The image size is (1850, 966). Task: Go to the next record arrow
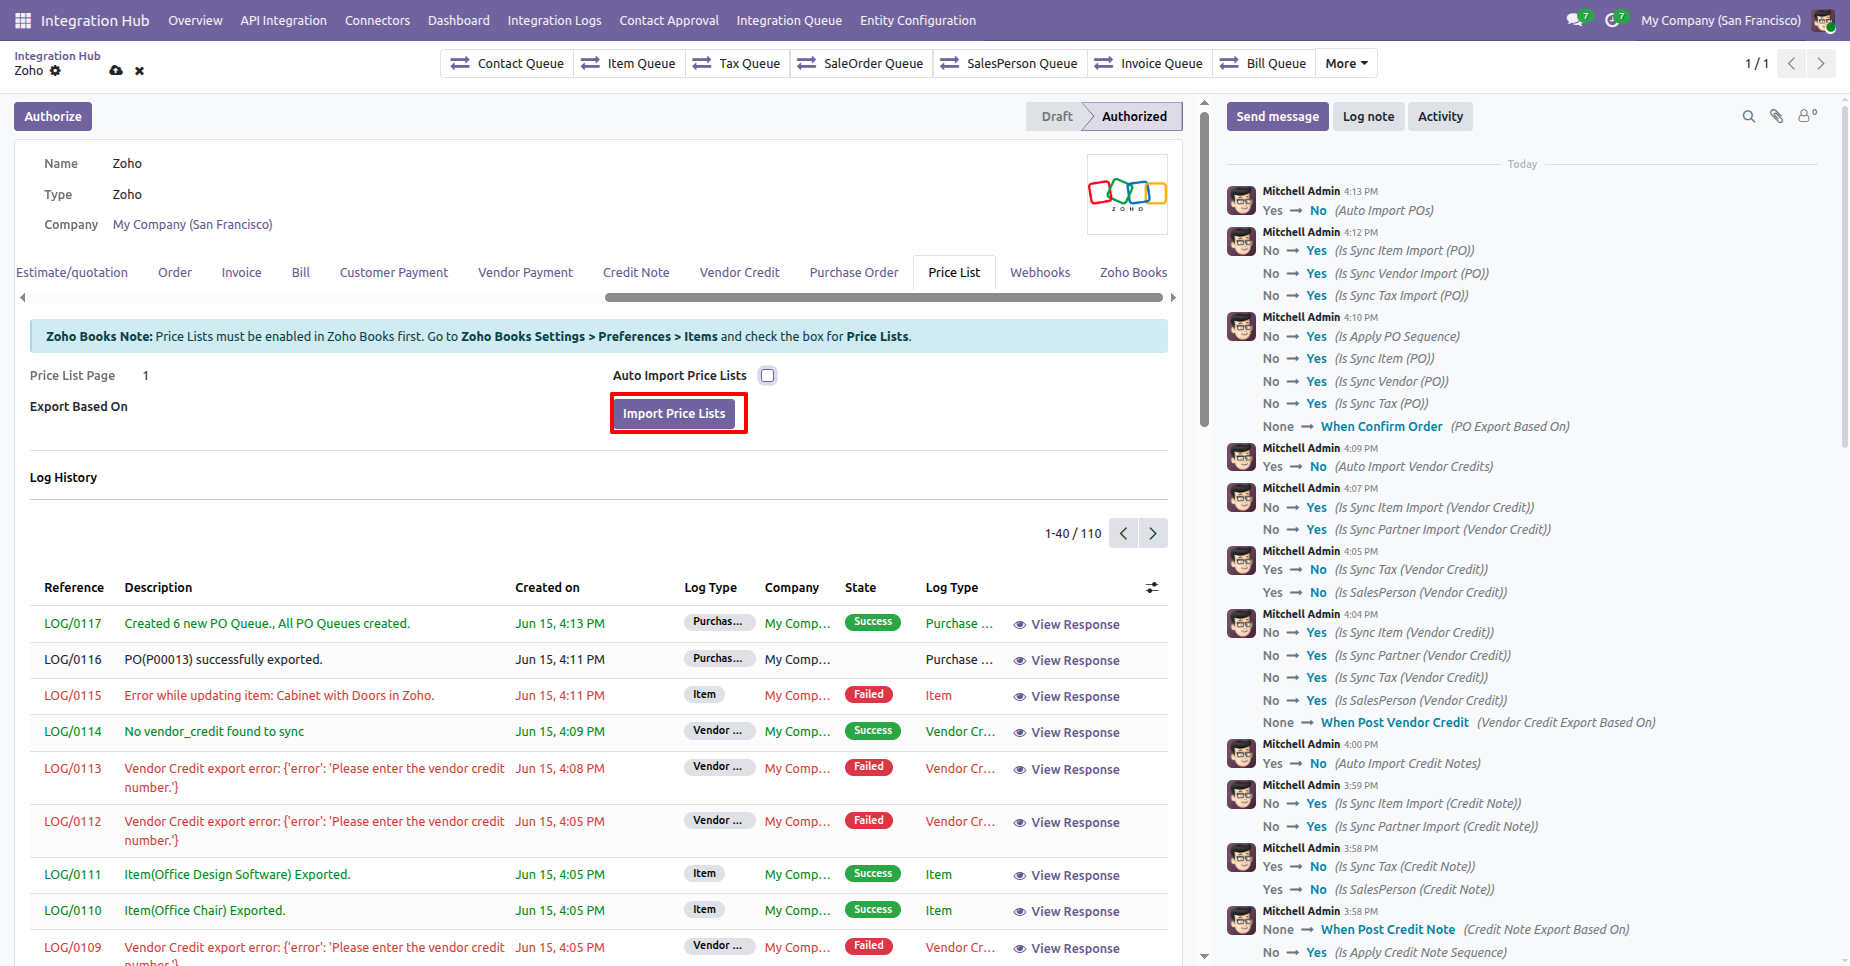(x=1821, y=63)
